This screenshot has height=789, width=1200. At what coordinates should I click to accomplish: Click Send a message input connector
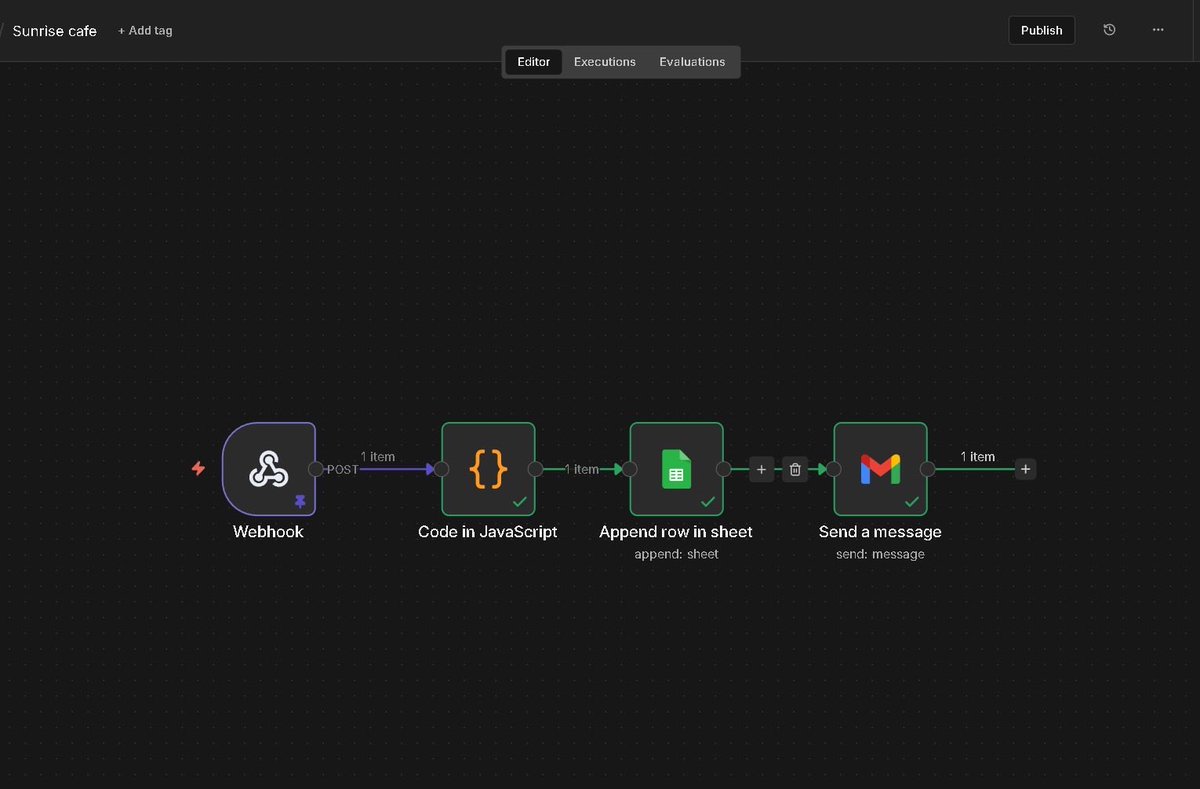[834, 469]
